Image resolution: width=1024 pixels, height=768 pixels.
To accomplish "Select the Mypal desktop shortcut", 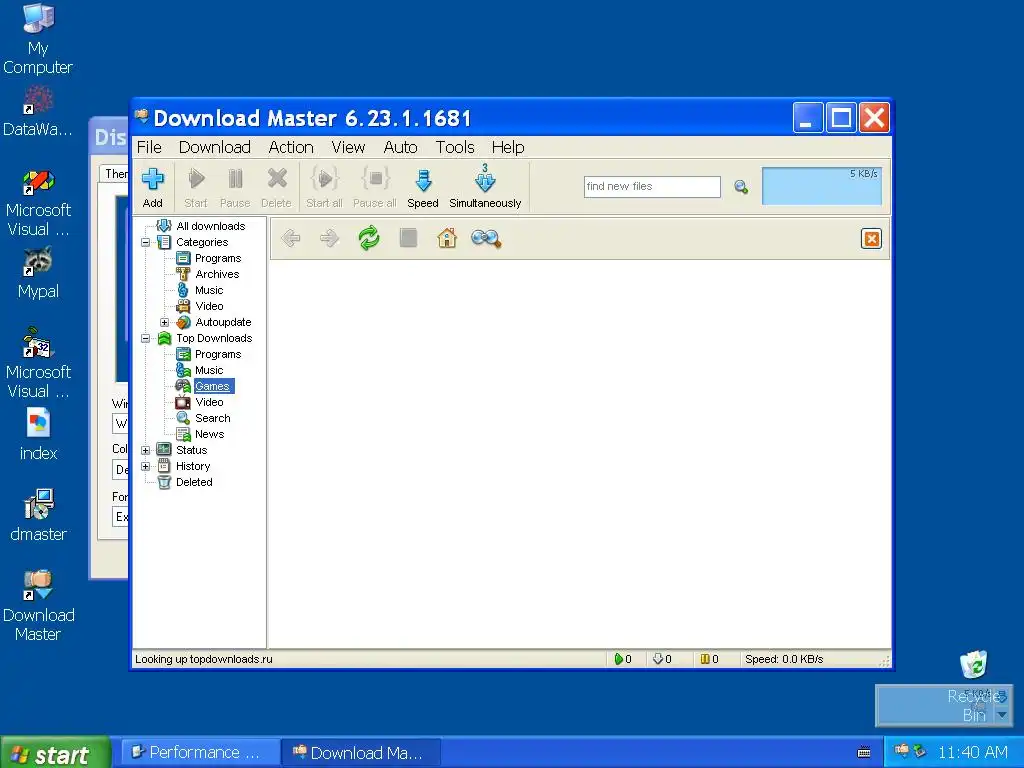I will [x=38, y=273].
